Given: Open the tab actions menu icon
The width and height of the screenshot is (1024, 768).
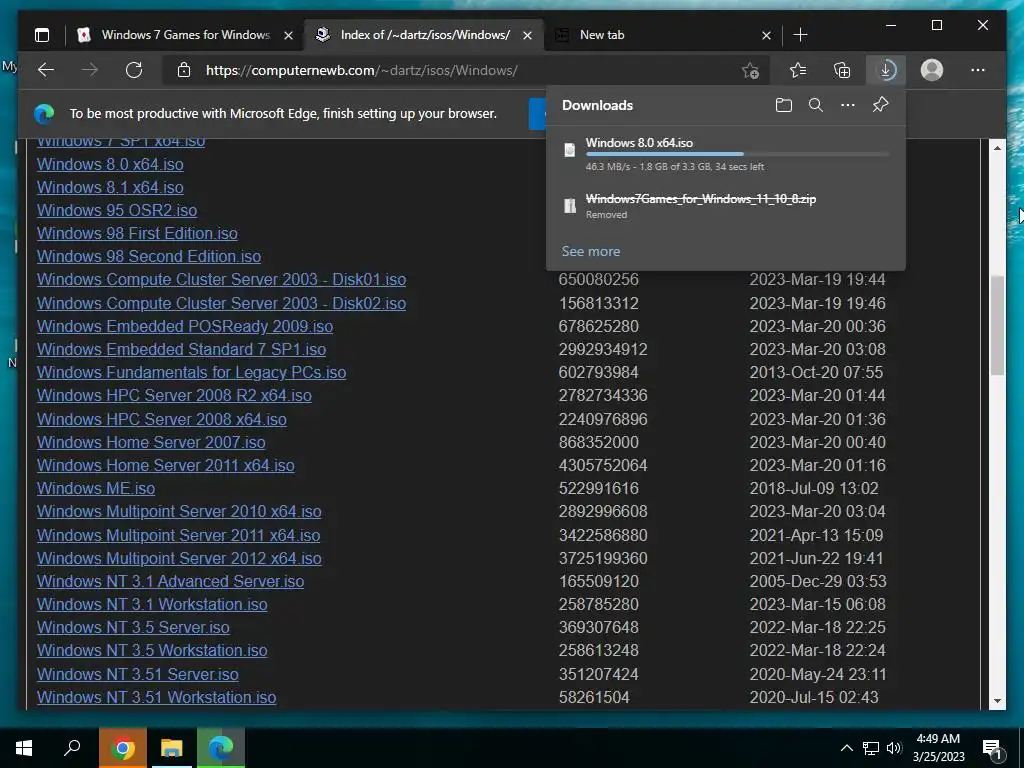Looking at the screenshot, I should (x=42, y=35).
